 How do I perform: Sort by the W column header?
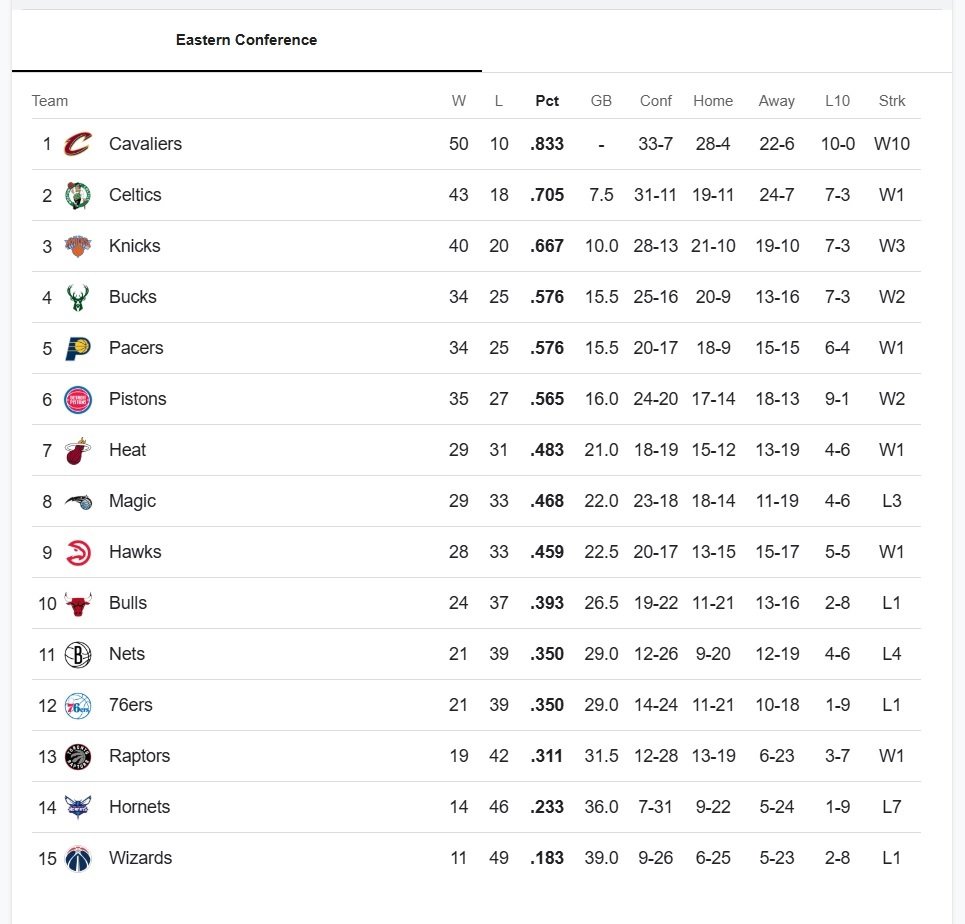coord(459,101)
